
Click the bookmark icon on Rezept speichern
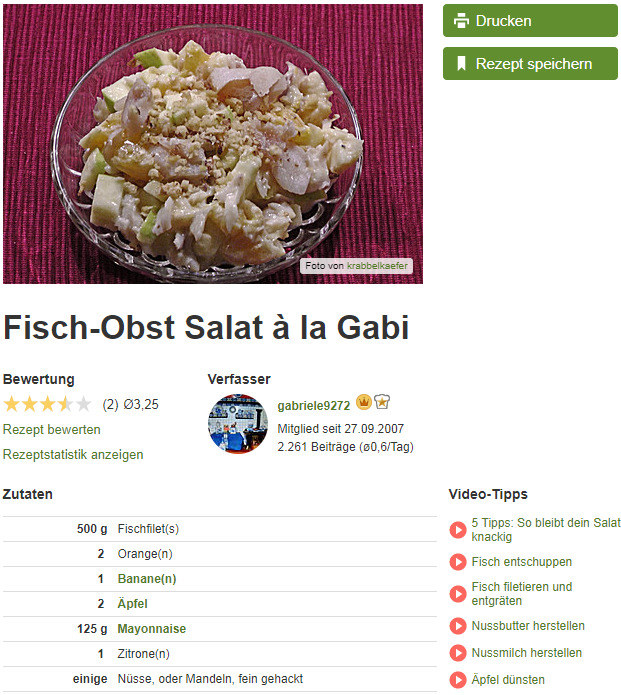pyautogui.click(x=461, y=63)
